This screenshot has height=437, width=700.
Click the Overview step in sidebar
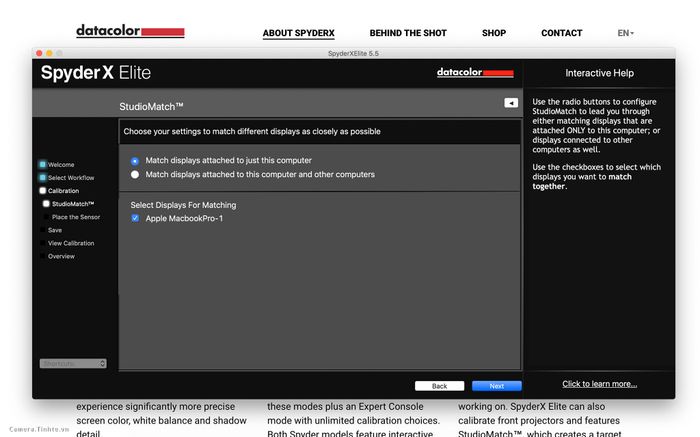[x=61, y=256]
